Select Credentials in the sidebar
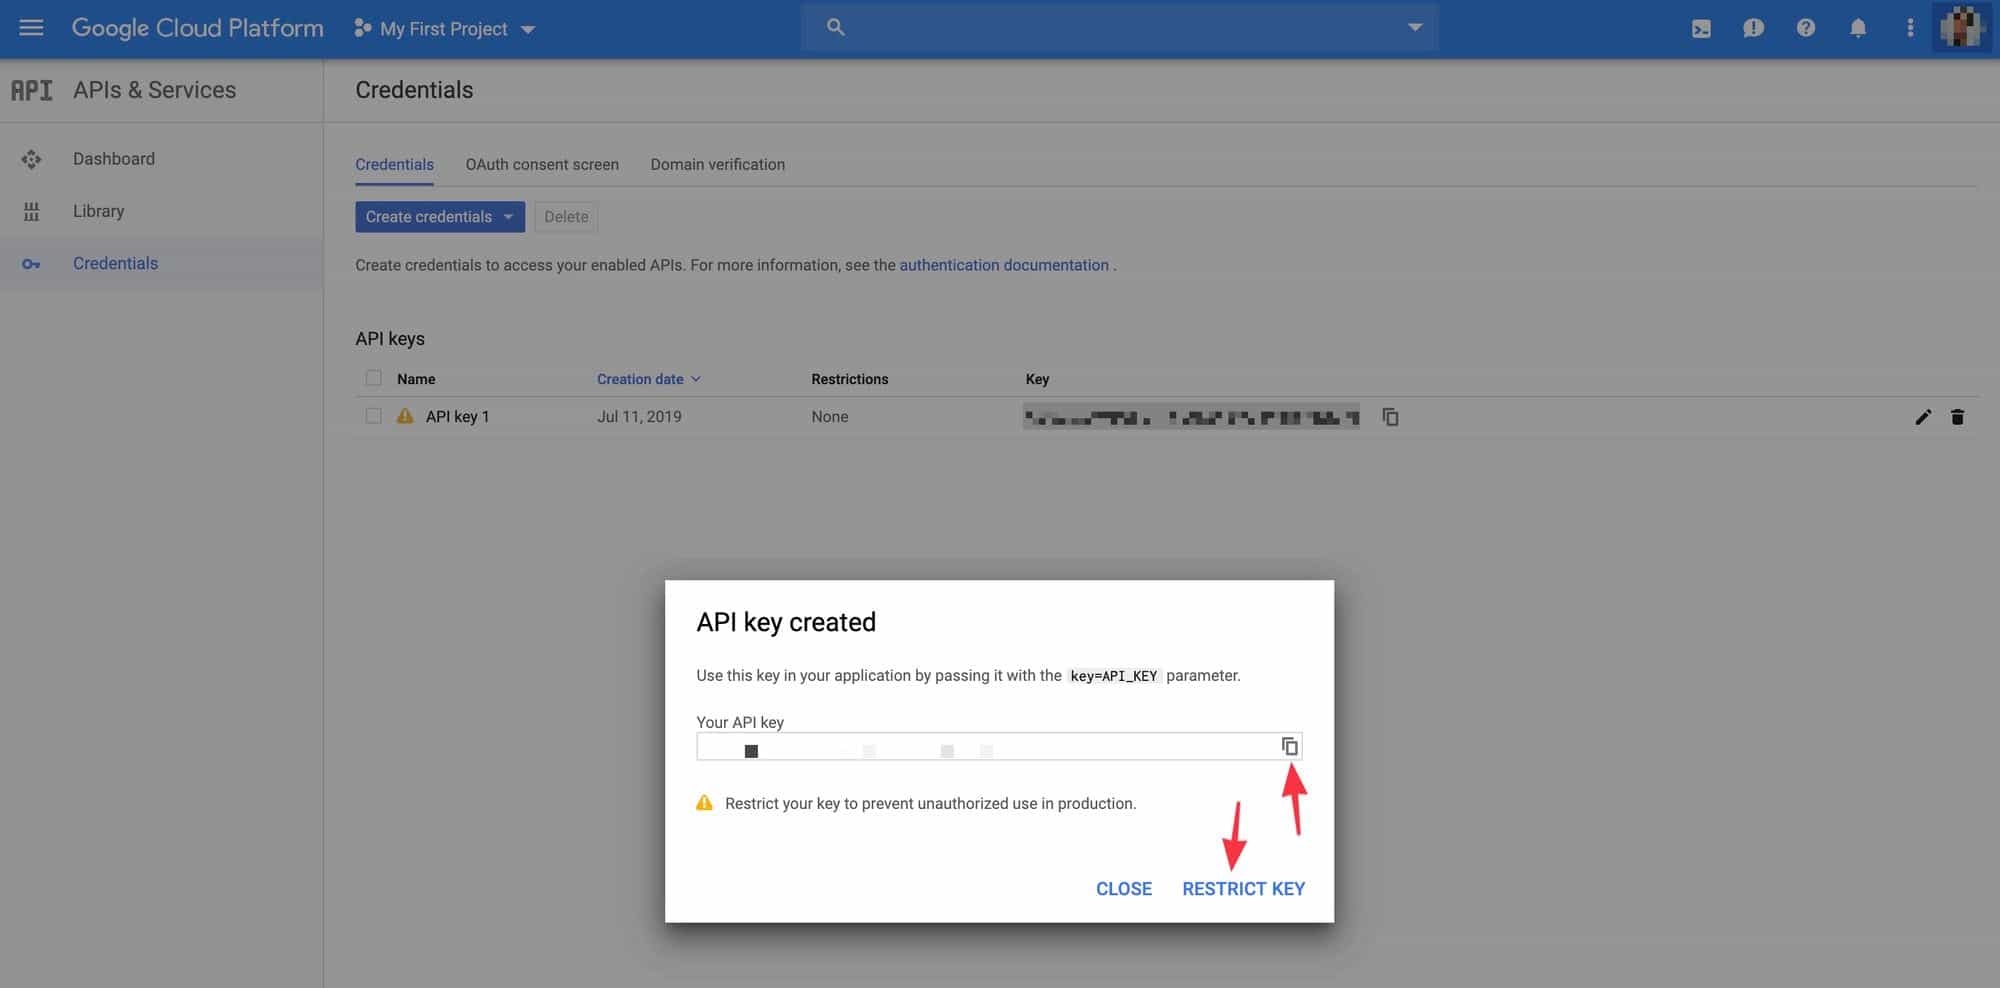Image resolution: width=2000 pixels, height=988 pixels. coord(116,263)
